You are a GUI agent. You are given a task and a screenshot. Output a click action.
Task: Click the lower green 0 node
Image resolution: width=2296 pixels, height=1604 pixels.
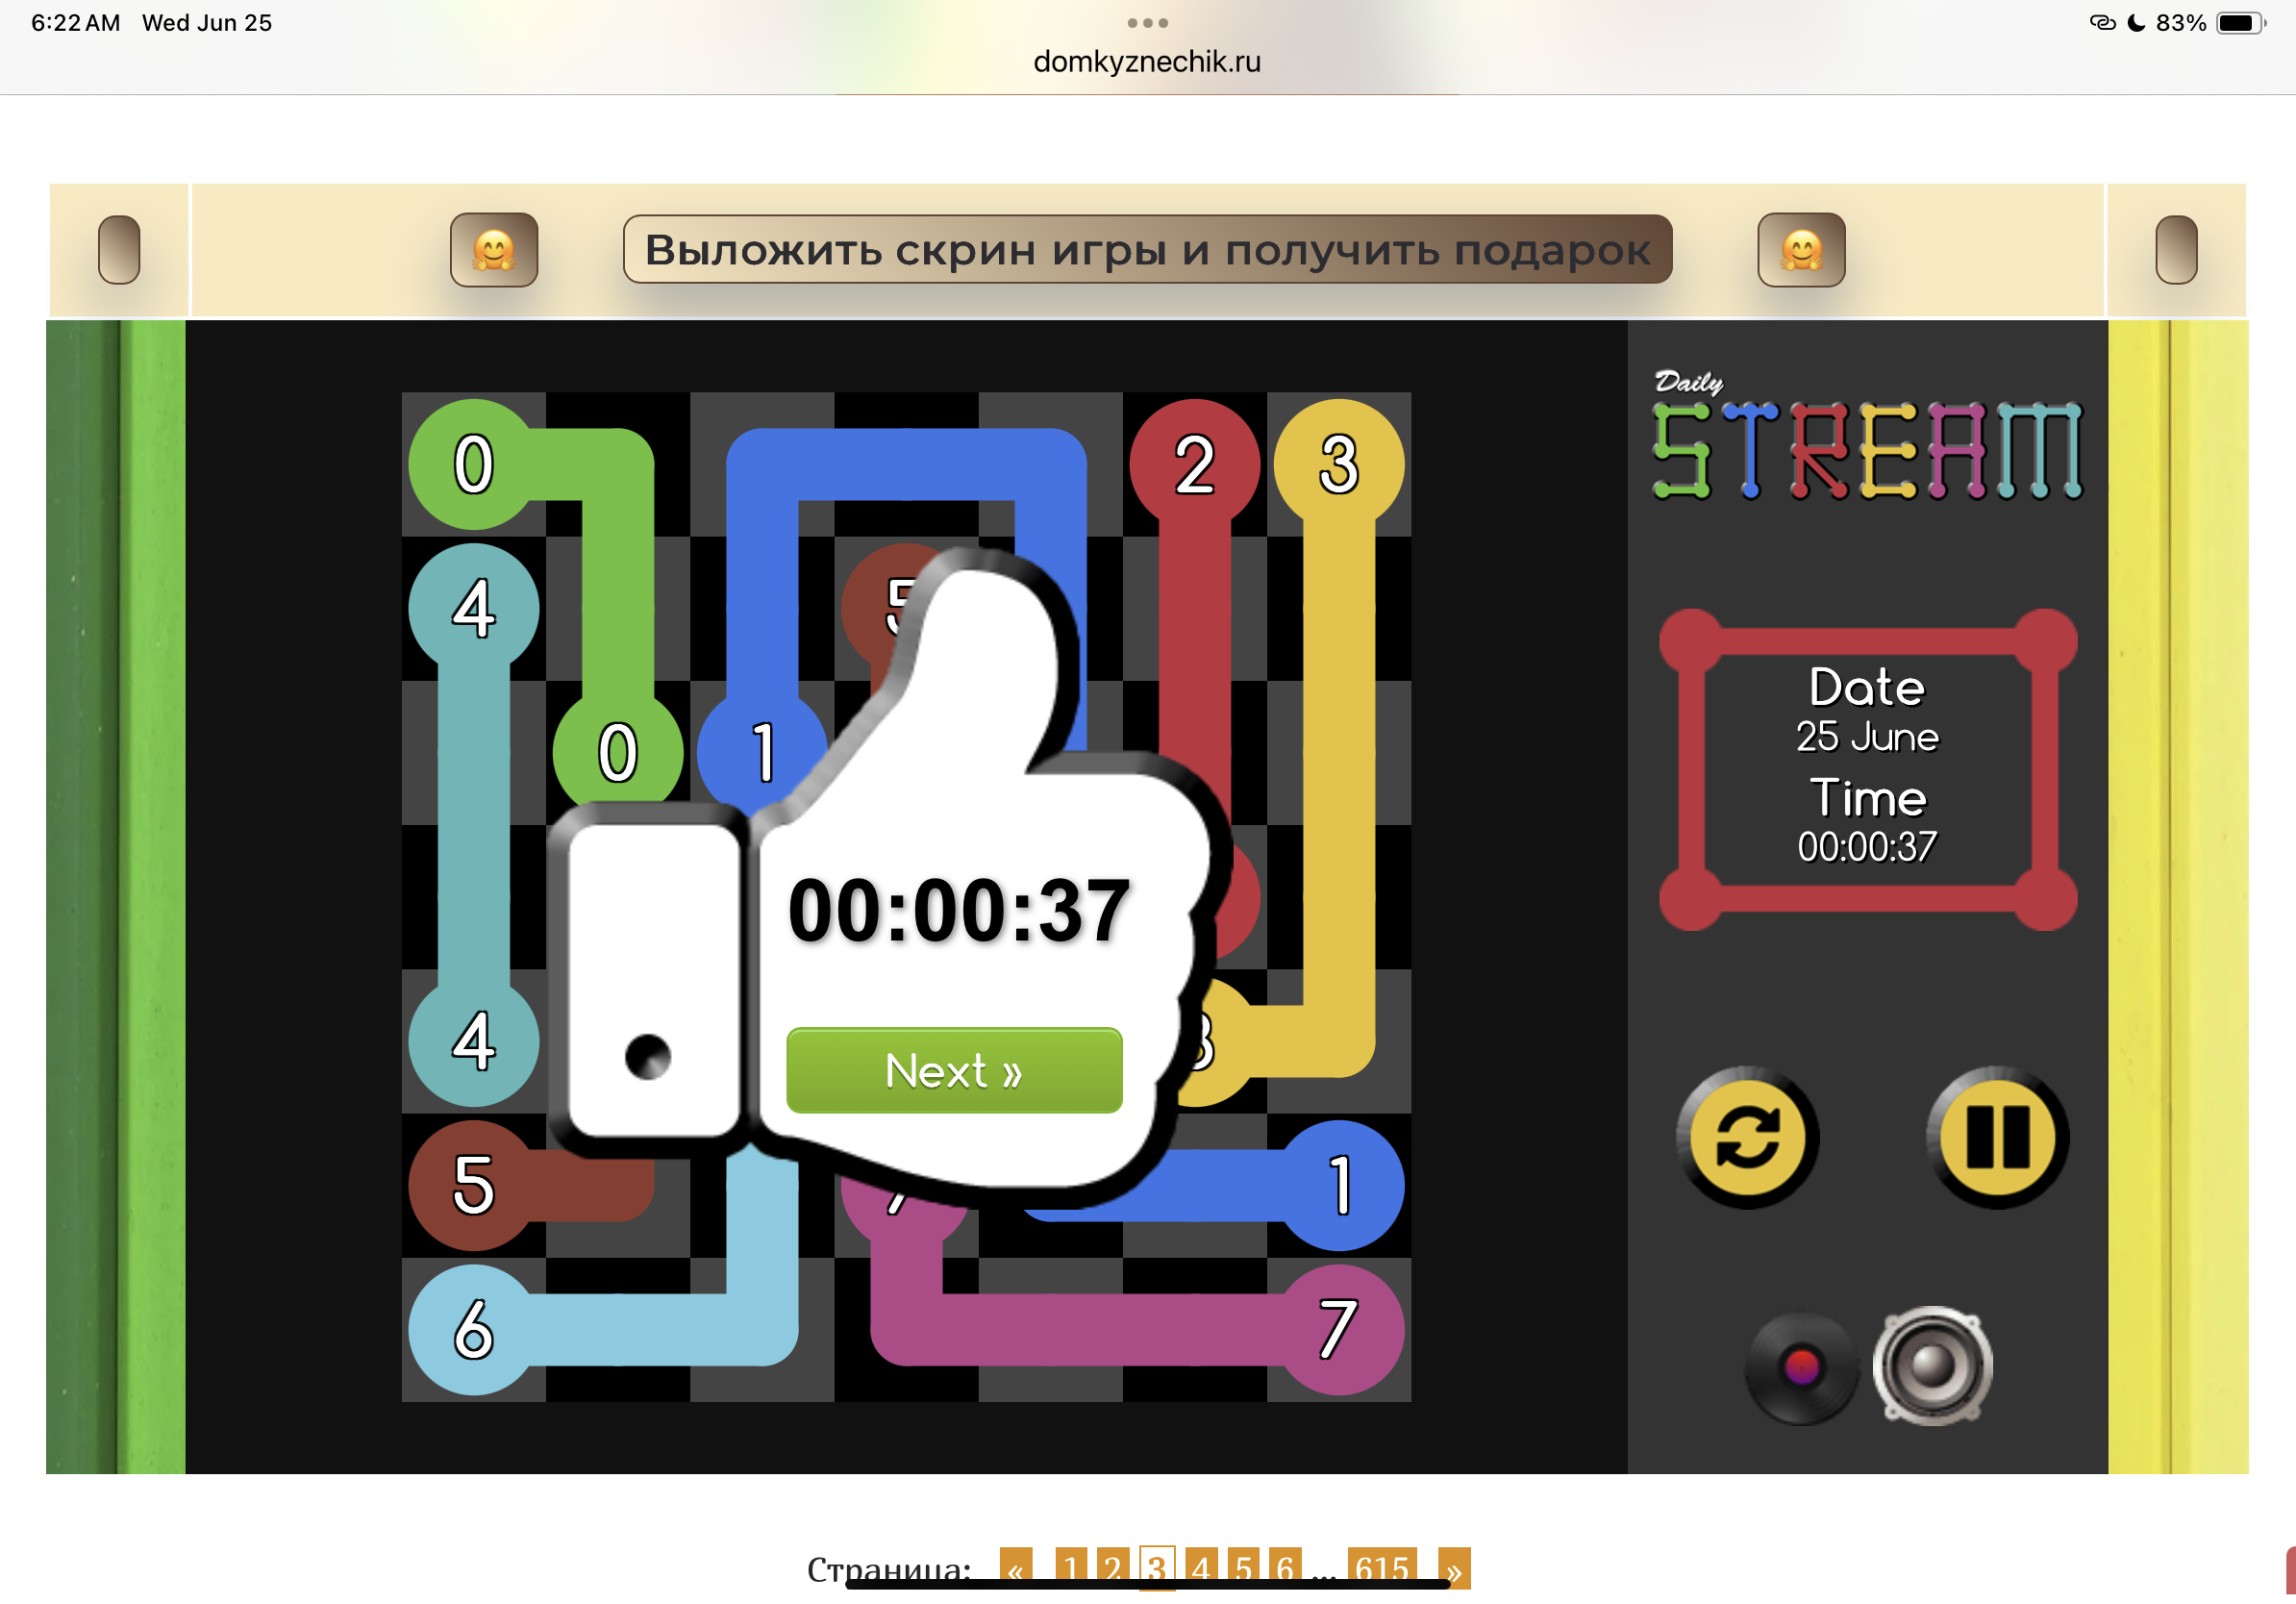pyautogui.click(x=618, y=752)
